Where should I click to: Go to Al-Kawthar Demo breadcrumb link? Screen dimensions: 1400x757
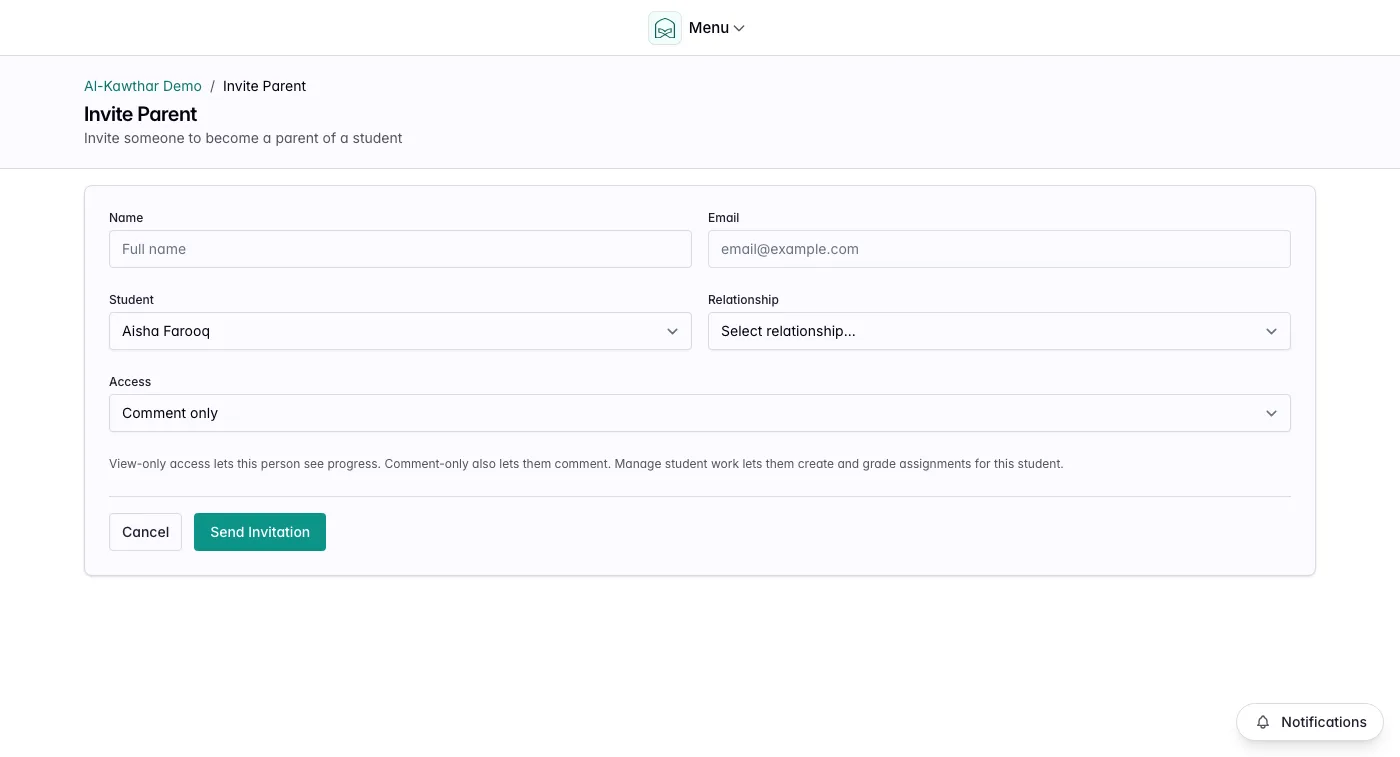click(143, 86)
